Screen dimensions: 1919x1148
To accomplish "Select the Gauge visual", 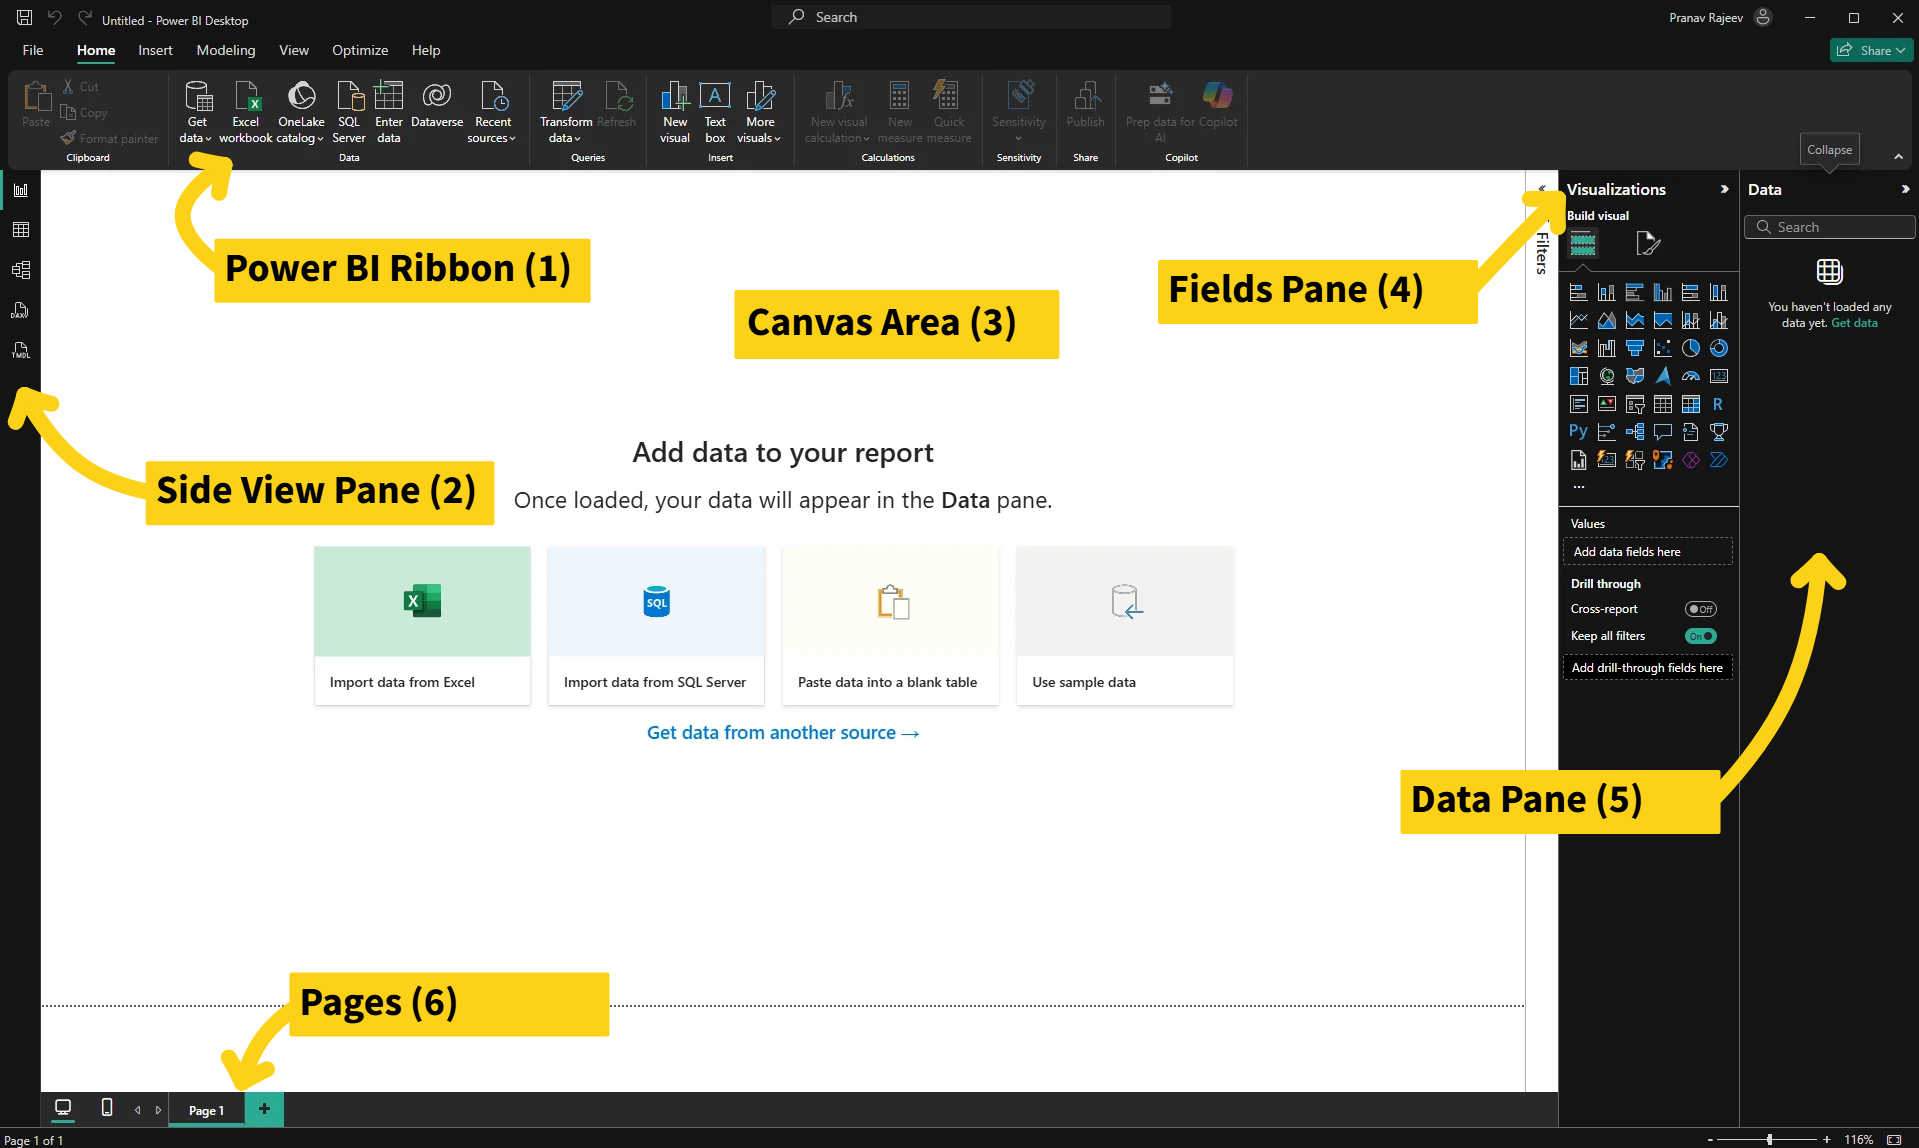I will pyautogui.click(x=1690, y=376).
